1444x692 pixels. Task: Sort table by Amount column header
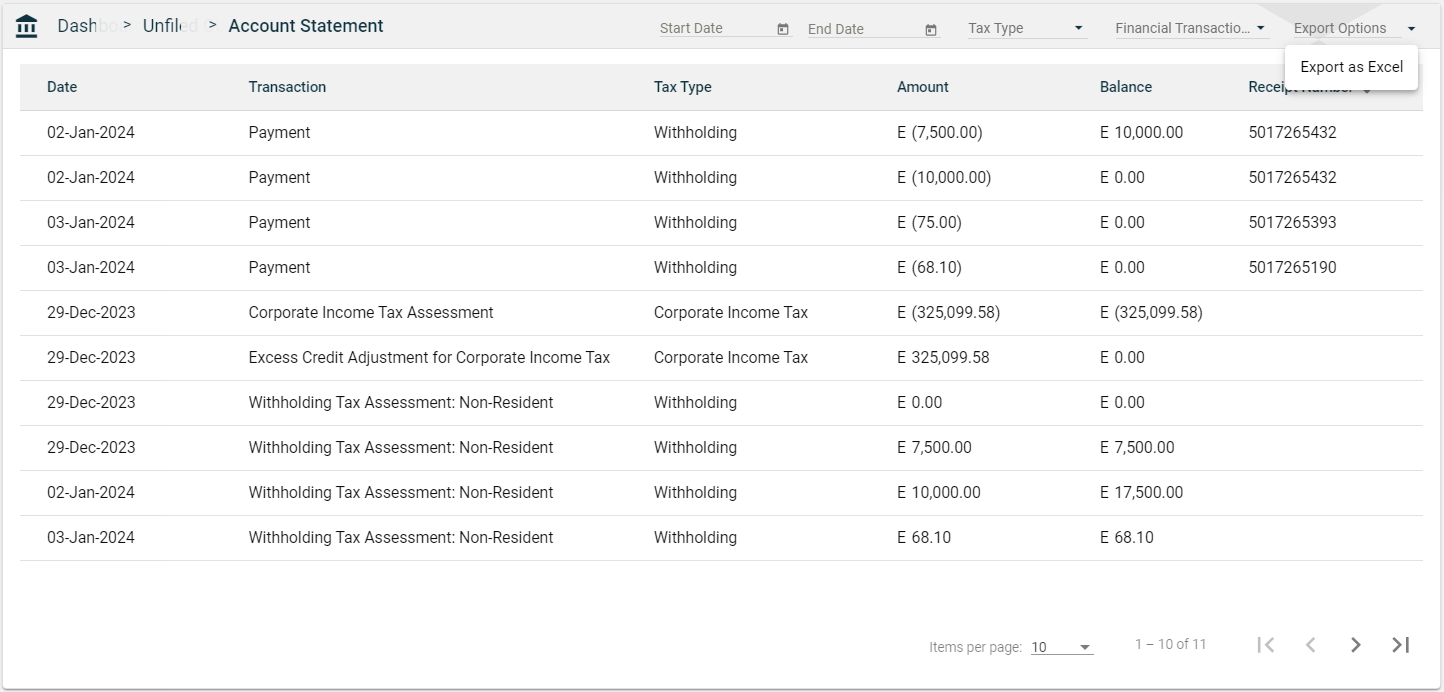tap(922, 87)
